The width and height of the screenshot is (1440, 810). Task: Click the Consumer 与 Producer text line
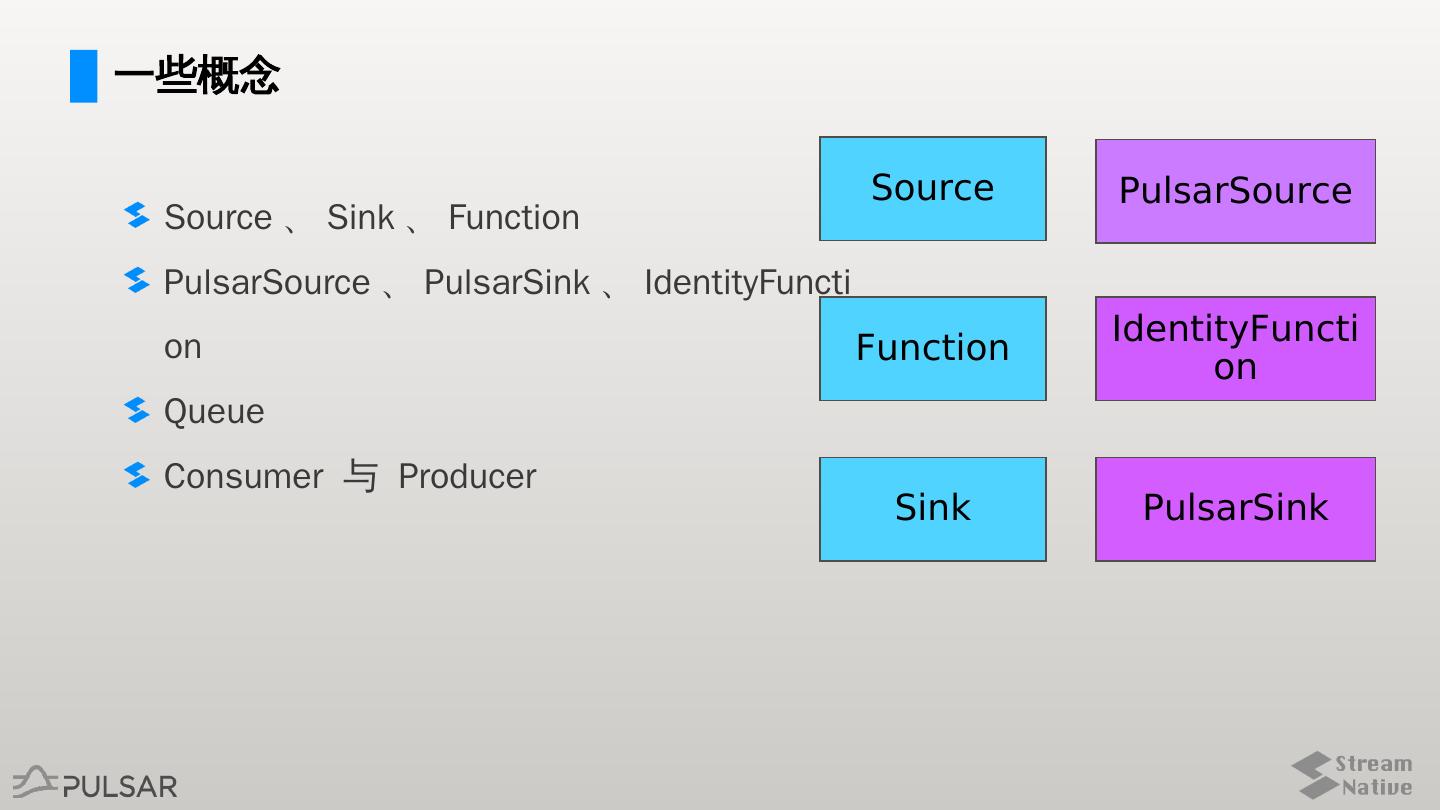pos(350,476)
